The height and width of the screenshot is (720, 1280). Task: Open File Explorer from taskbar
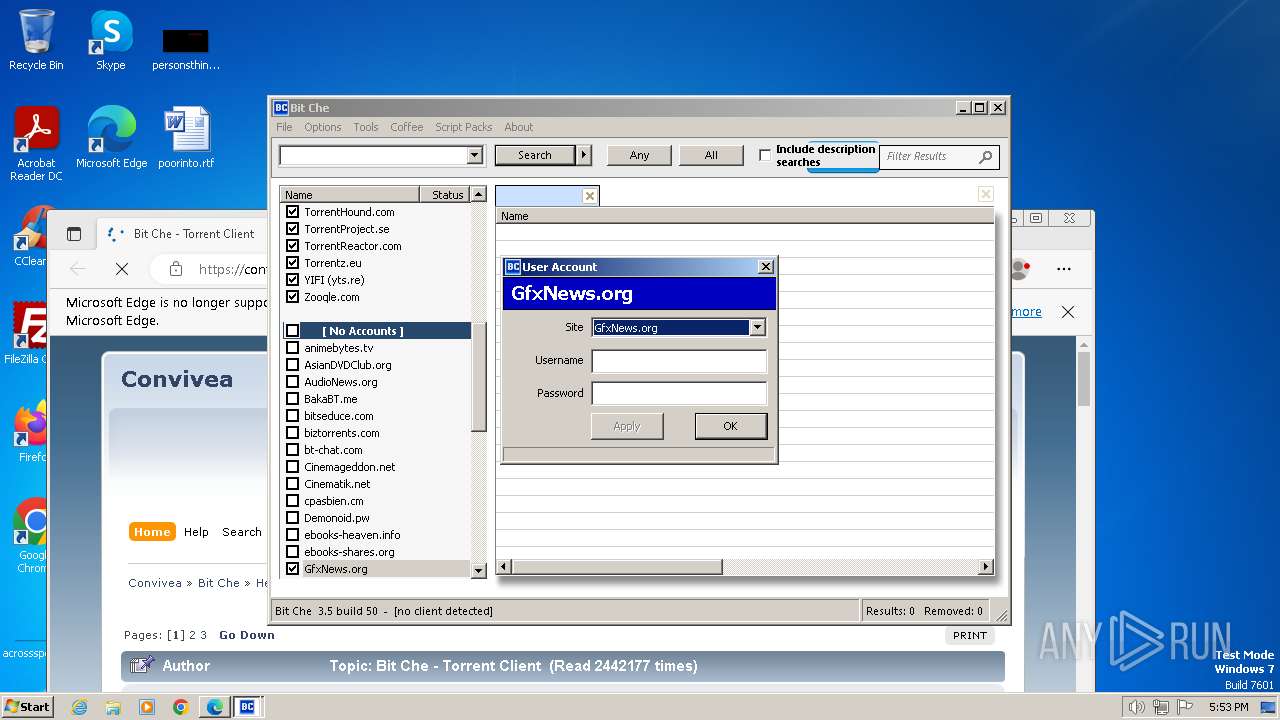point(113,707)
